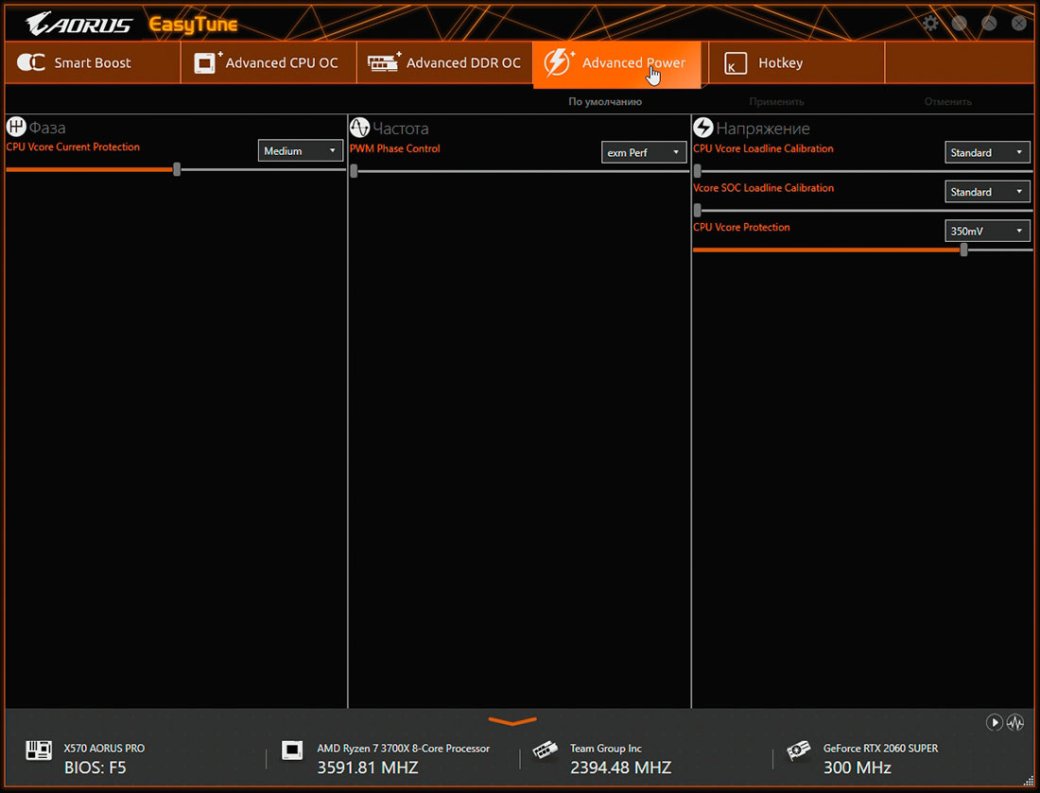Click the memory icon beside Team Group Inc
Image resolution: width=1040 pixels, height=793 pixels.
[x=545, y=751]
